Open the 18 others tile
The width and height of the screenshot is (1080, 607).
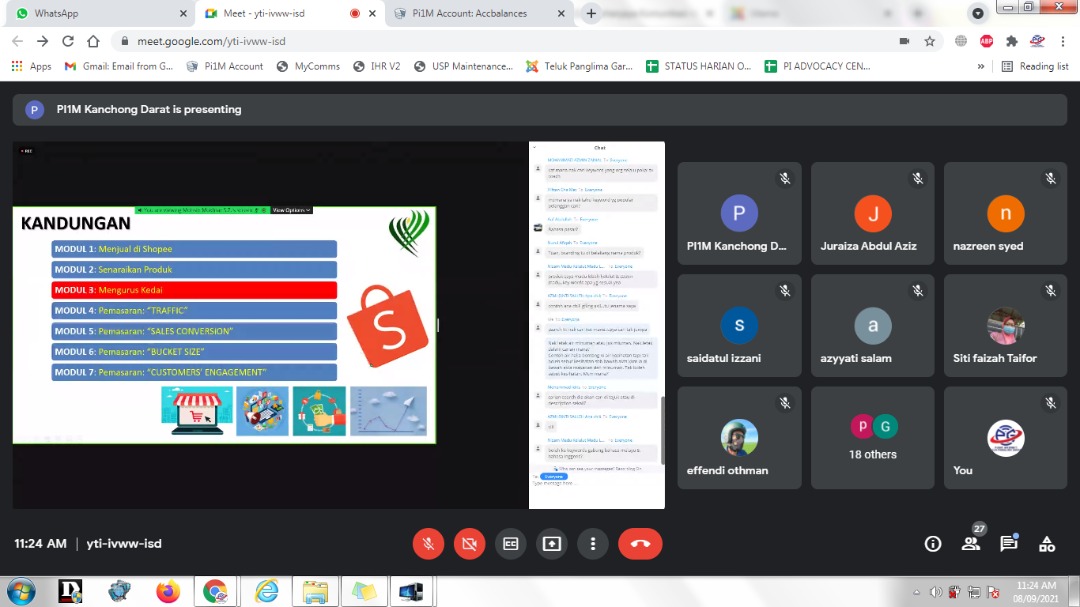[873, 438]
